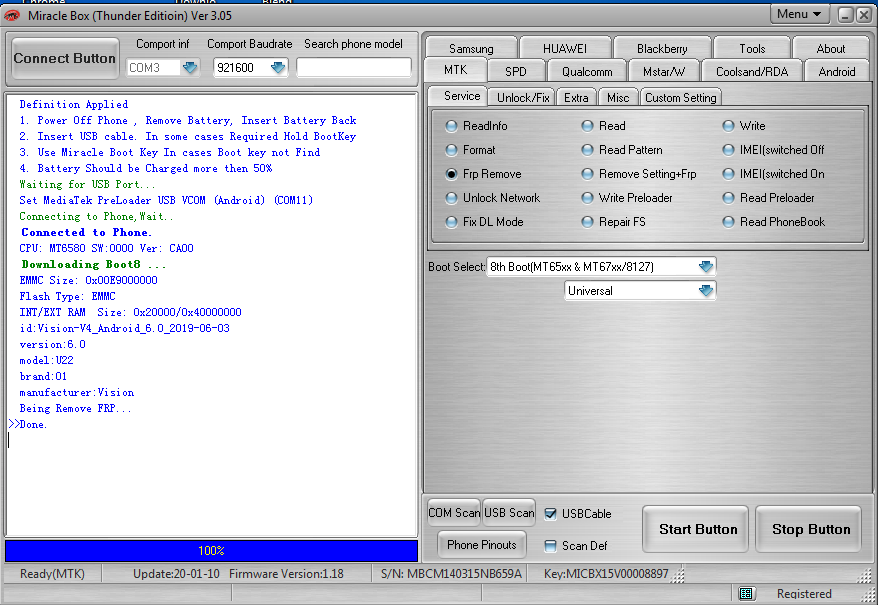Switch to the Samsung tab
878x605 pixels.
[471, 49]
